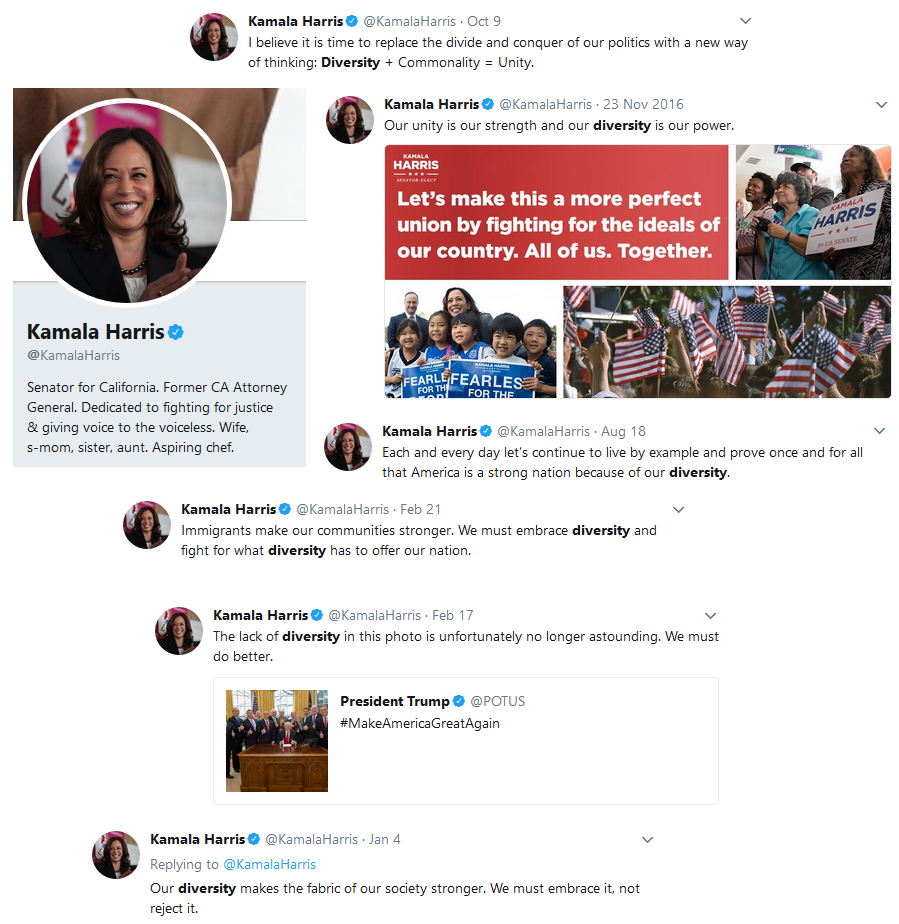Open the Oval Office photo thumbnail

tap(277, 741)
